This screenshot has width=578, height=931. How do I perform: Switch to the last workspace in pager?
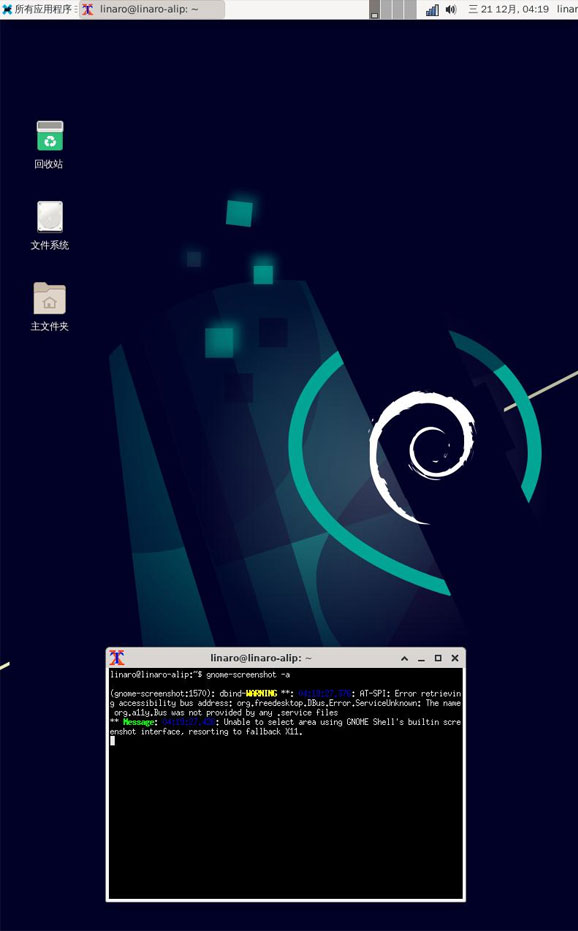(410, 10)
